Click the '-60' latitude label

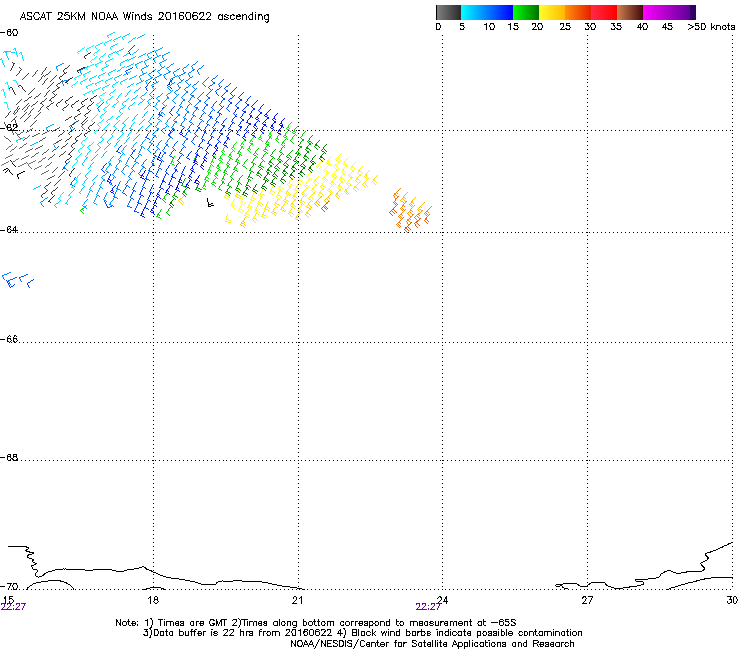tap(9, 33)
